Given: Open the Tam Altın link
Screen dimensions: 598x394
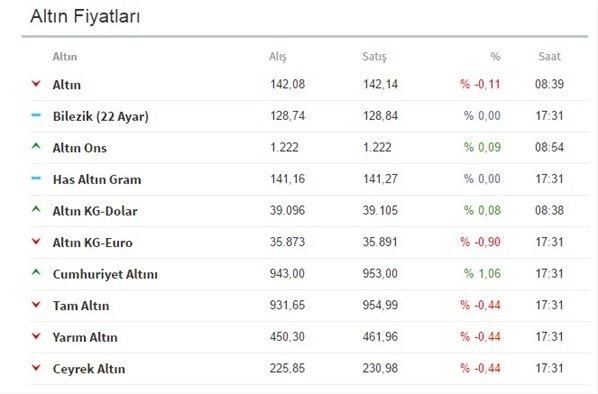Looking at the screenshot, I should tap(81, 306).
